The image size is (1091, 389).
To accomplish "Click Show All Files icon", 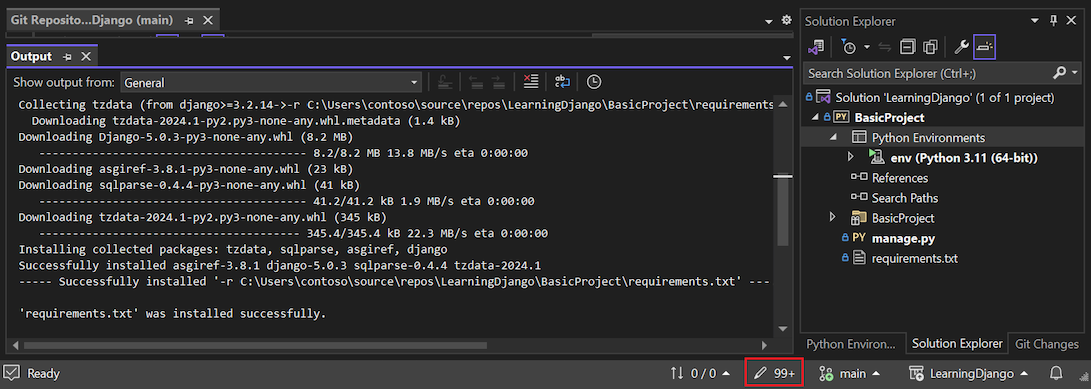I will (930, 47).
